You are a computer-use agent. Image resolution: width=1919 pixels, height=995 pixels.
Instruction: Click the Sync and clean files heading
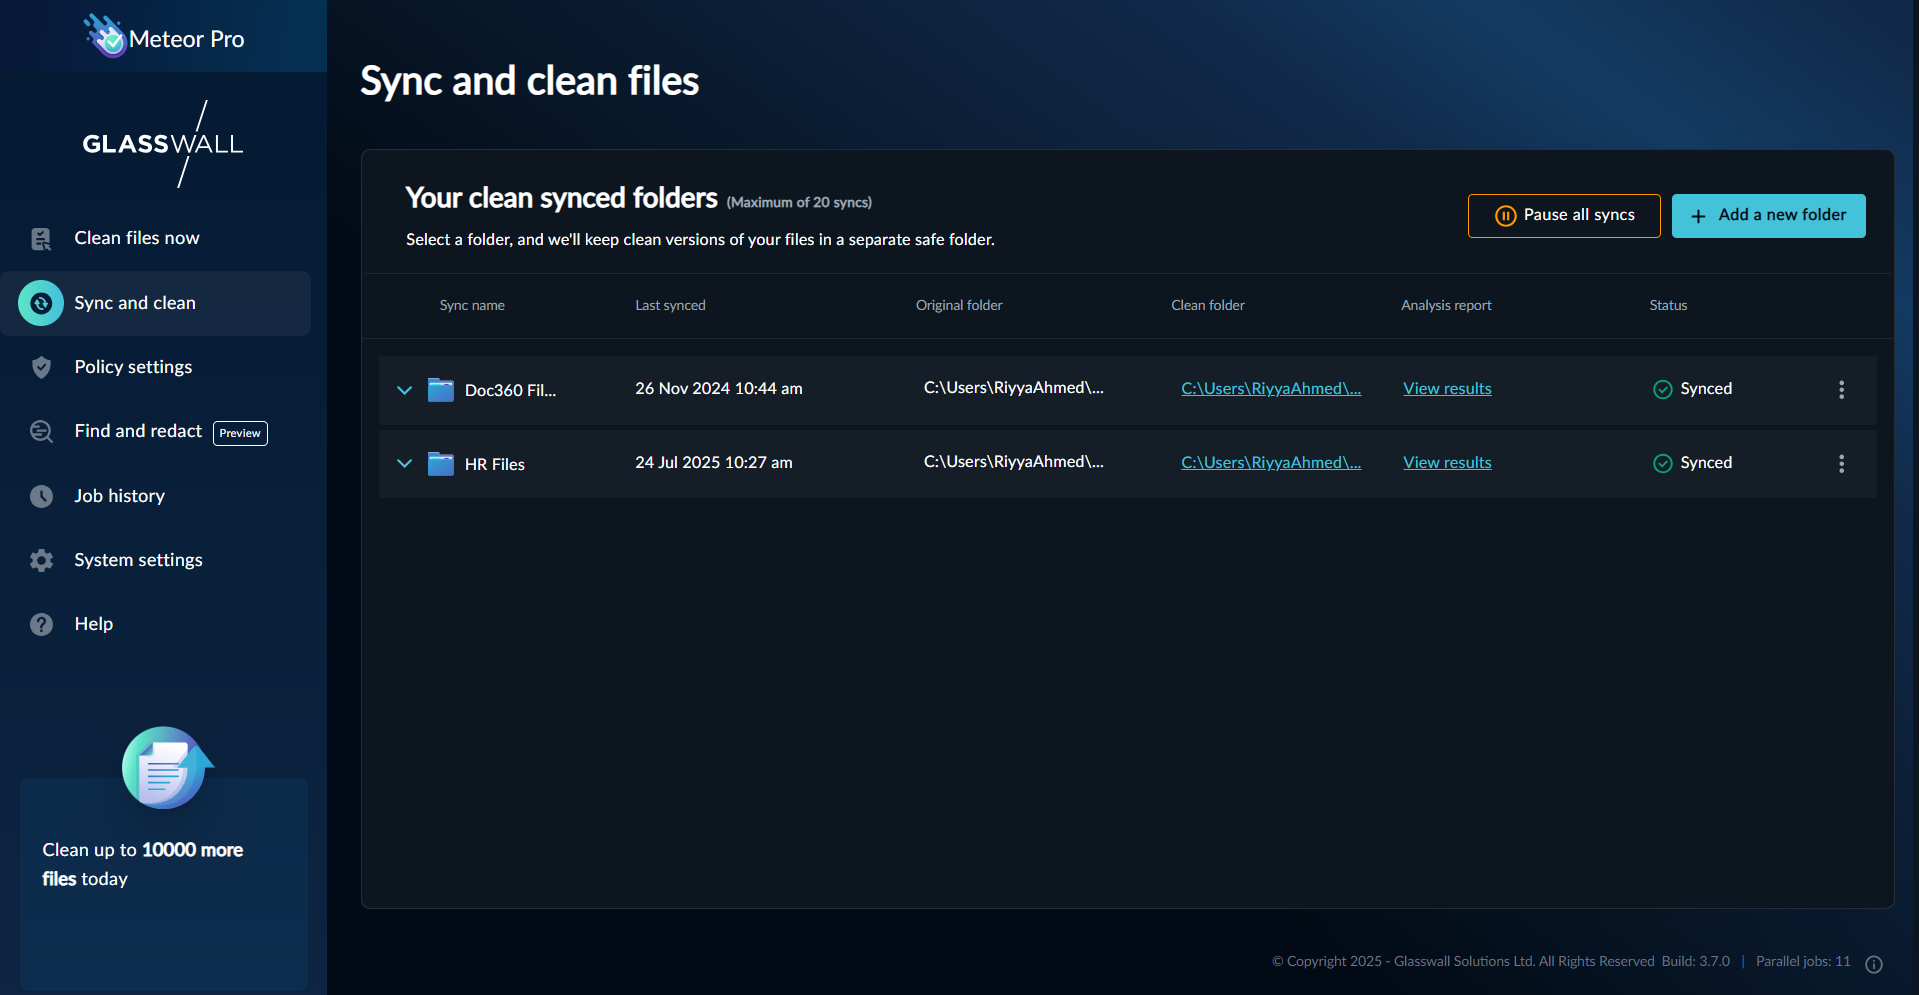529,81
